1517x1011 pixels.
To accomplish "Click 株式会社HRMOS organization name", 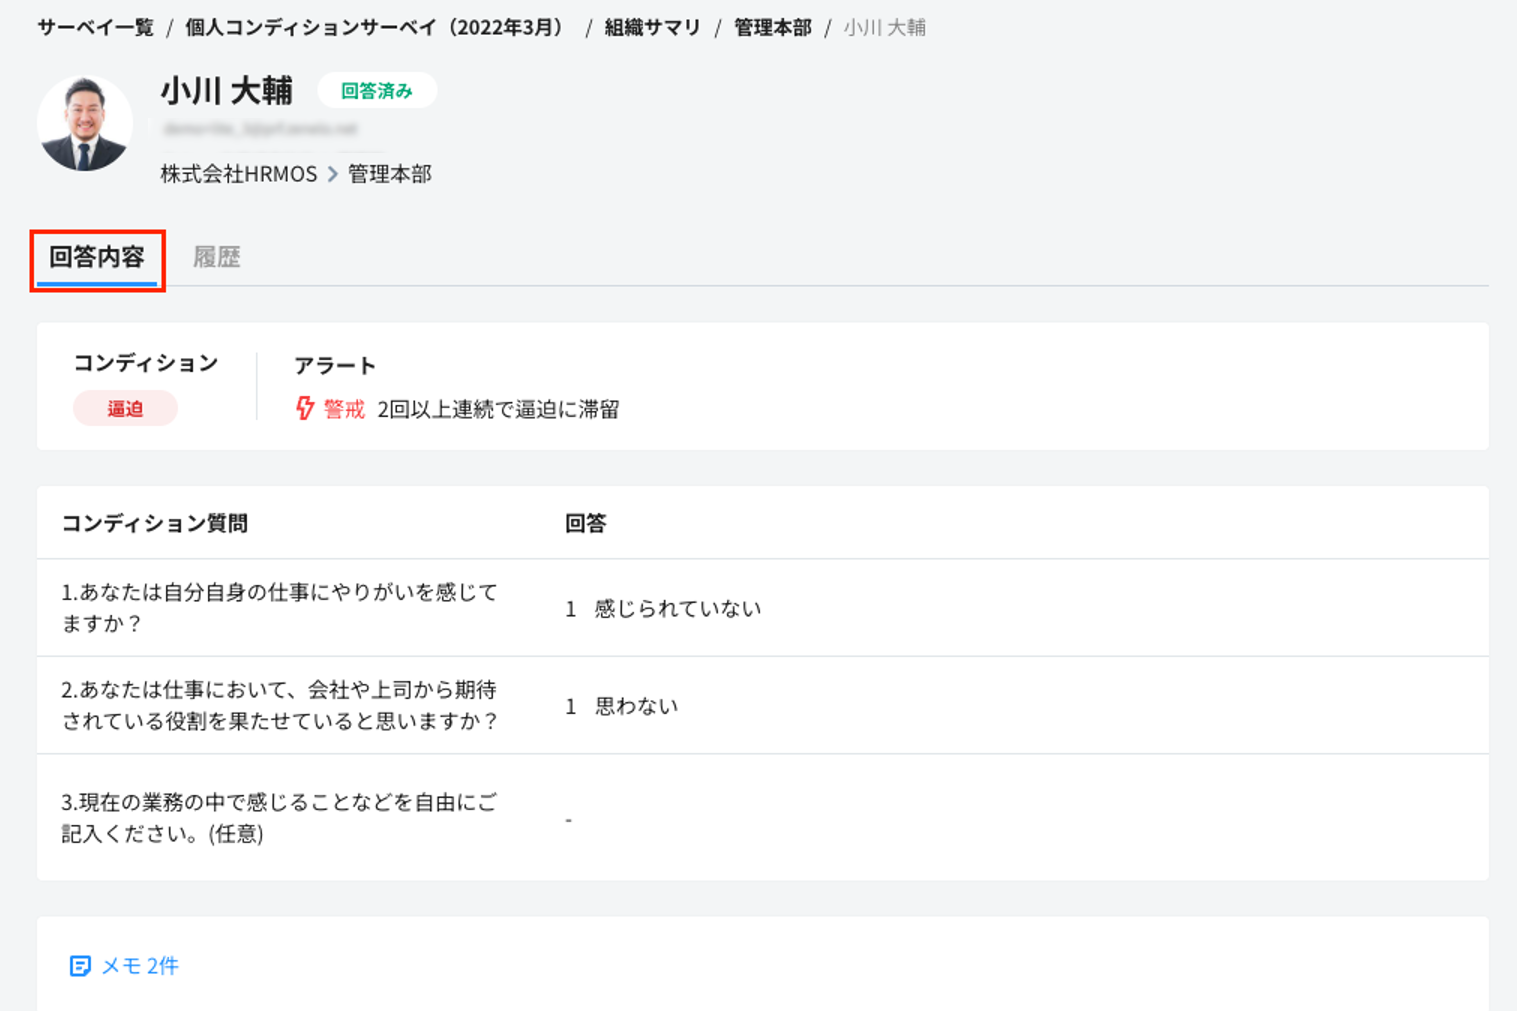I will (239, 174).
